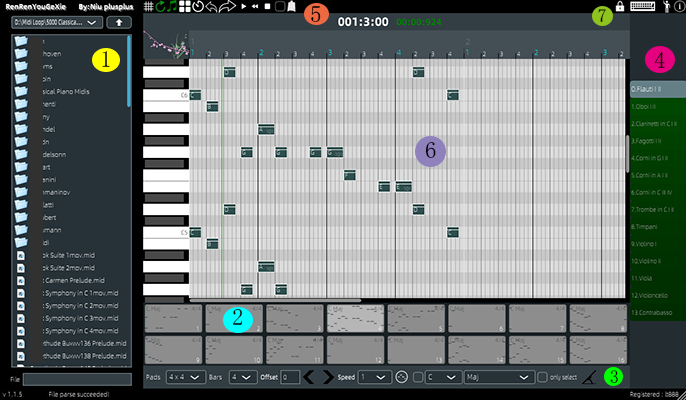The width and height of the screenshot is (686, 400).
Task: Click the Offset input field
Action: [x=290, y=377]
